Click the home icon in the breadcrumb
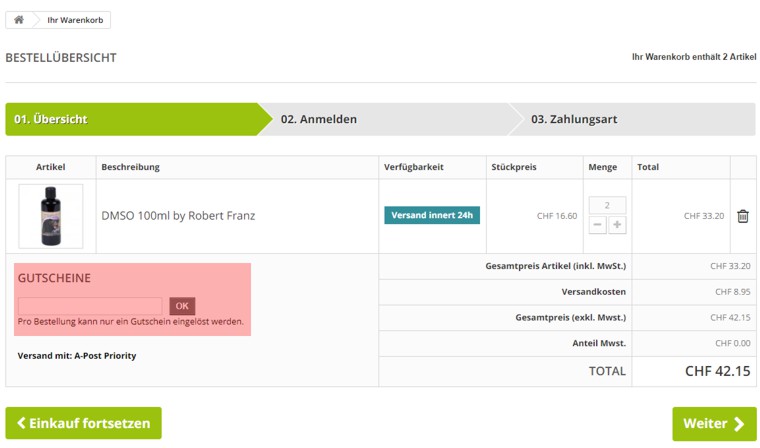 (x=19, y=20)
